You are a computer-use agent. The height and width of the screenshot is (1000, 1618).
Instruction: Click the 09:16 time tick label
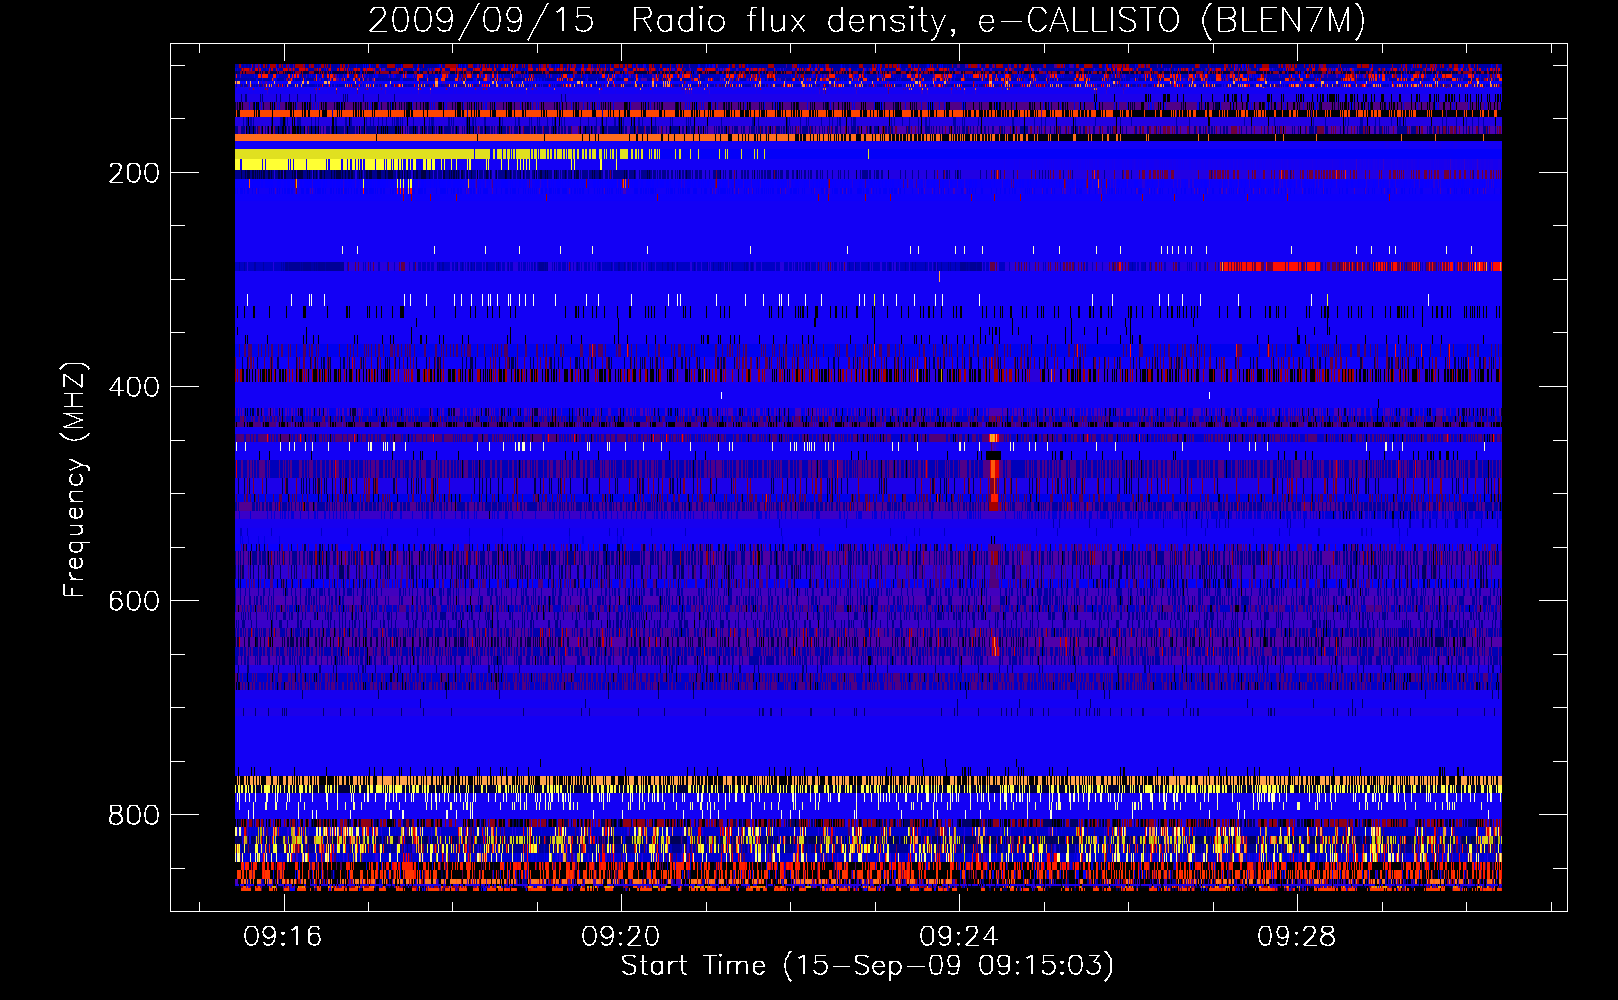(283, 936)
